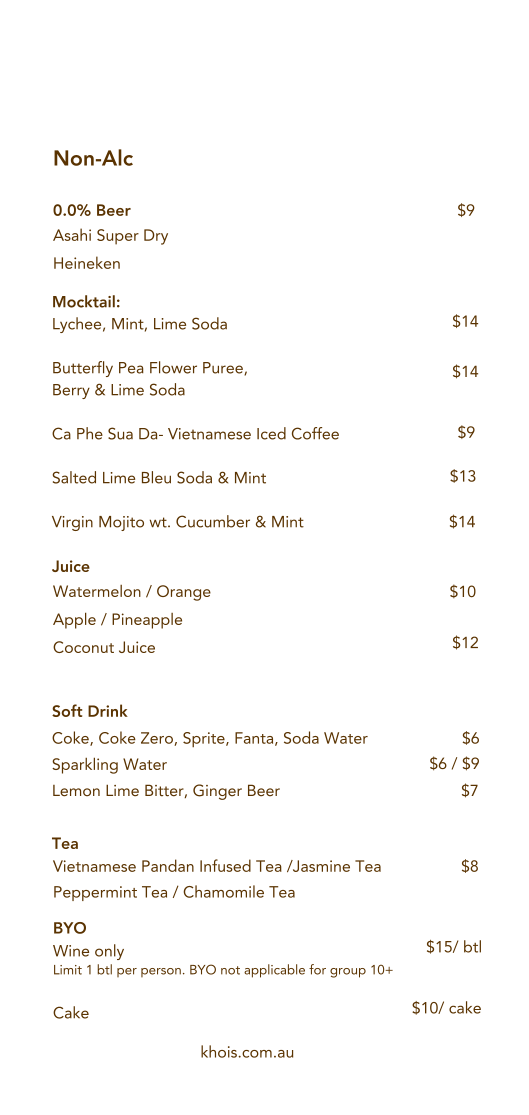Click the khois.com.au website link
This screenshot has height=1115, width=529.
click(x=247, y=1052)
